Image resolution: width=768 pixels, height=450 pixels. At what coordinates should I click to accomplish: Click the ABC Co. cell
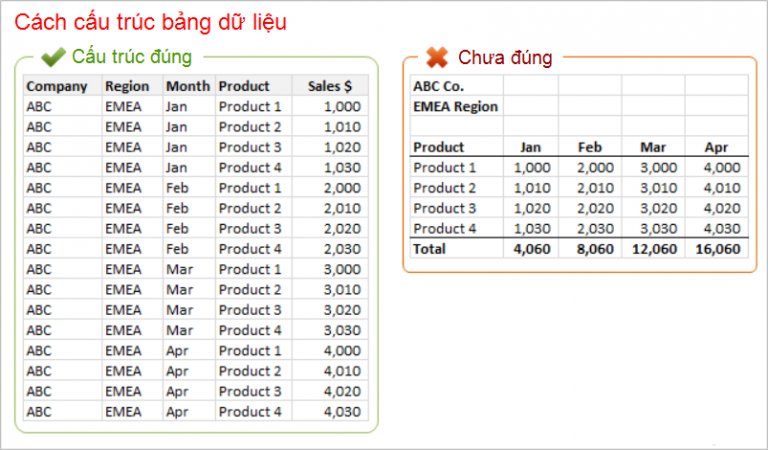(439, 86)
